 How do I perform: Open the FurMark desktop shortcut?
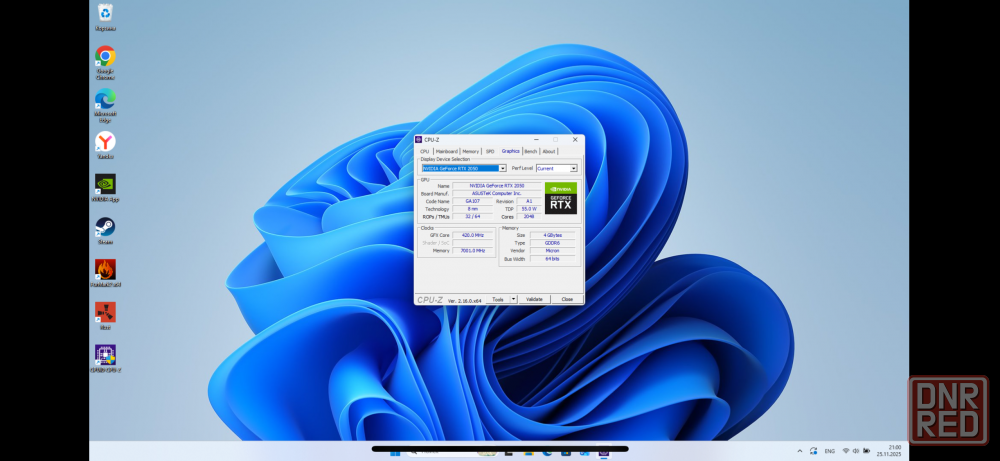[x=105, y=270]
